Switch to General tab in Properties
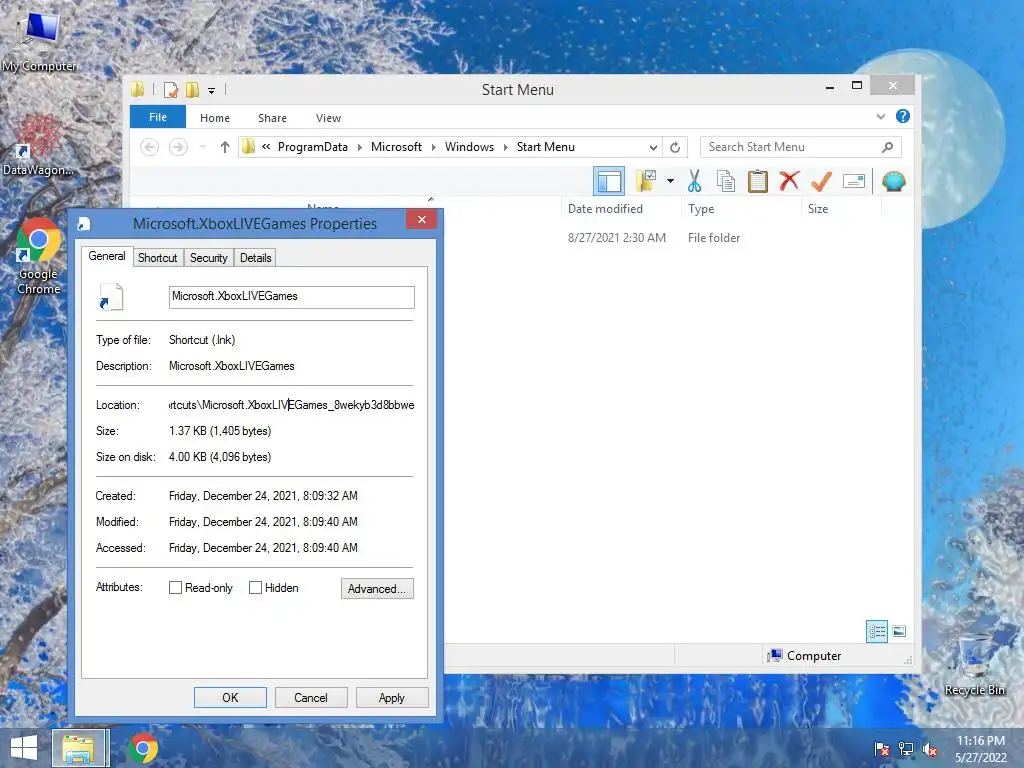This screenshot has width=1024, height=768. click(x=107, y=256)
